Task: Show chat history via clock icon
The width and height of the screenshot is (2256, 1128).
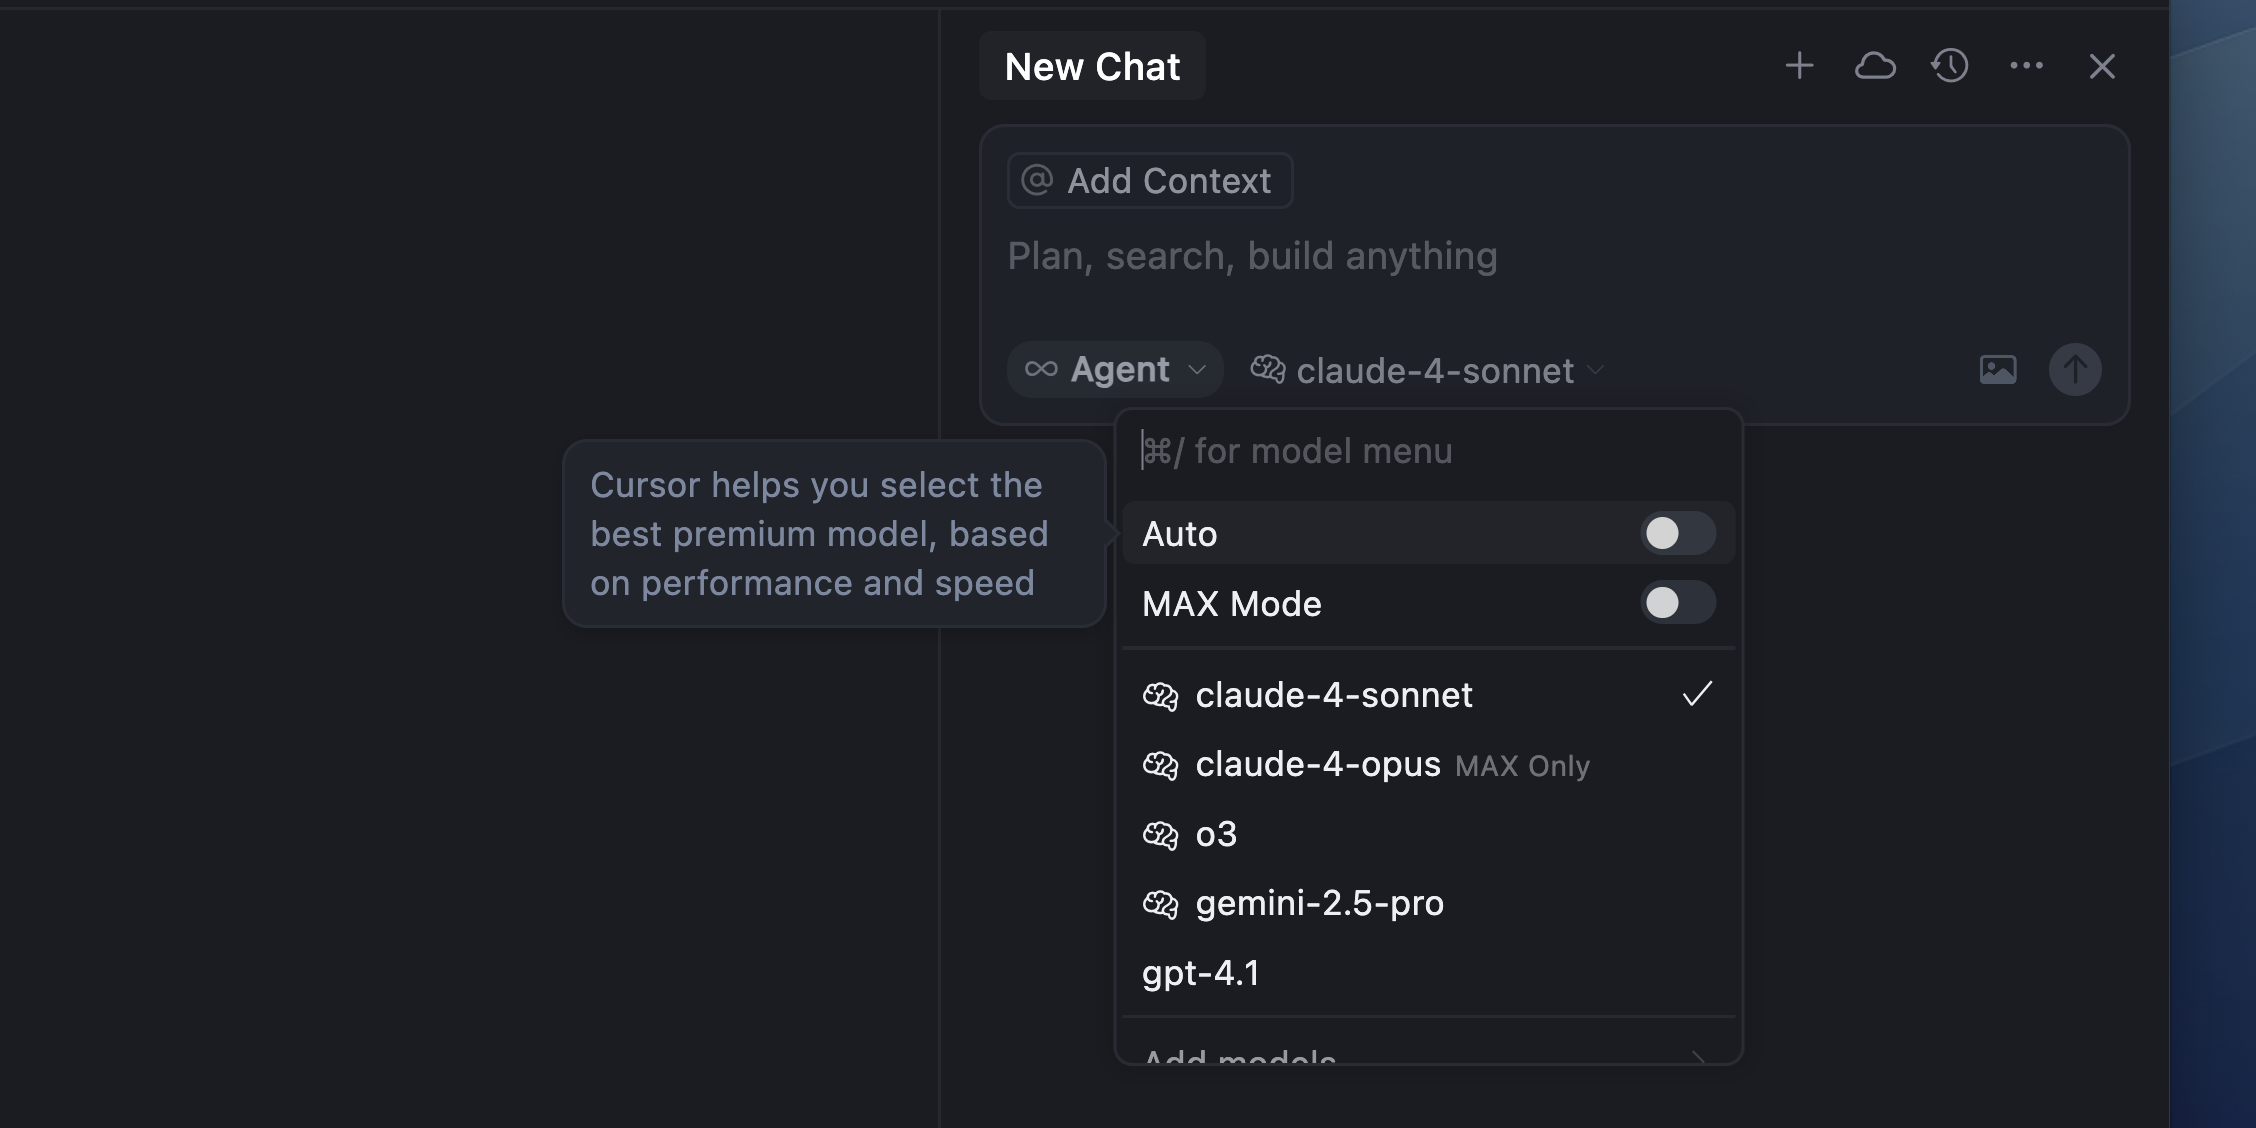Action: (1950, 66)
